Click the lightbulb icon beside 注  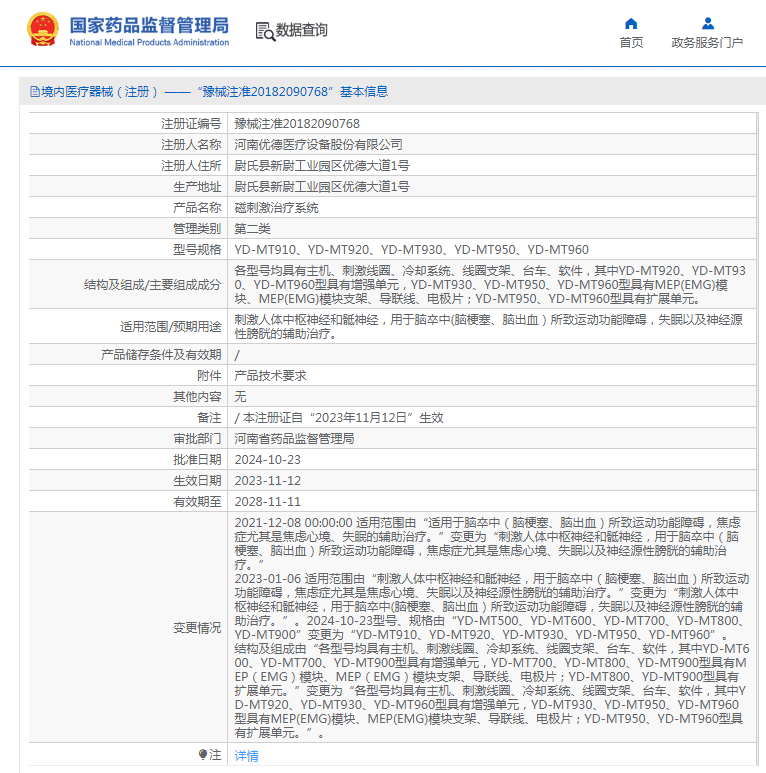(203, 754)
